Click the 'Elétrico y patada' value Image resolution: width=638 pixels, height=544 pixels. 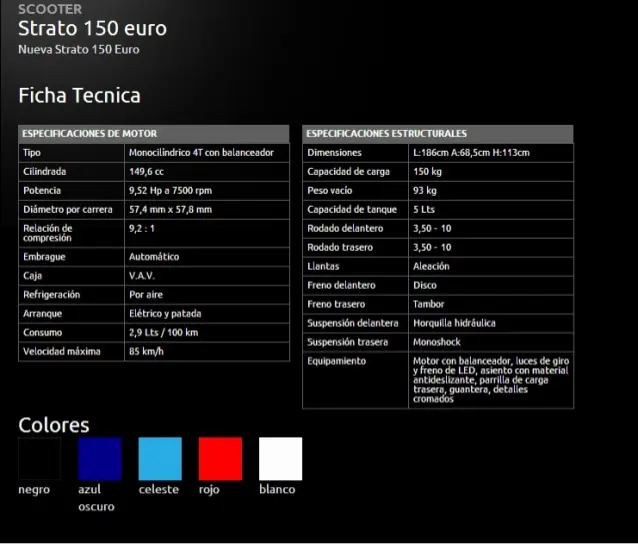165,313
